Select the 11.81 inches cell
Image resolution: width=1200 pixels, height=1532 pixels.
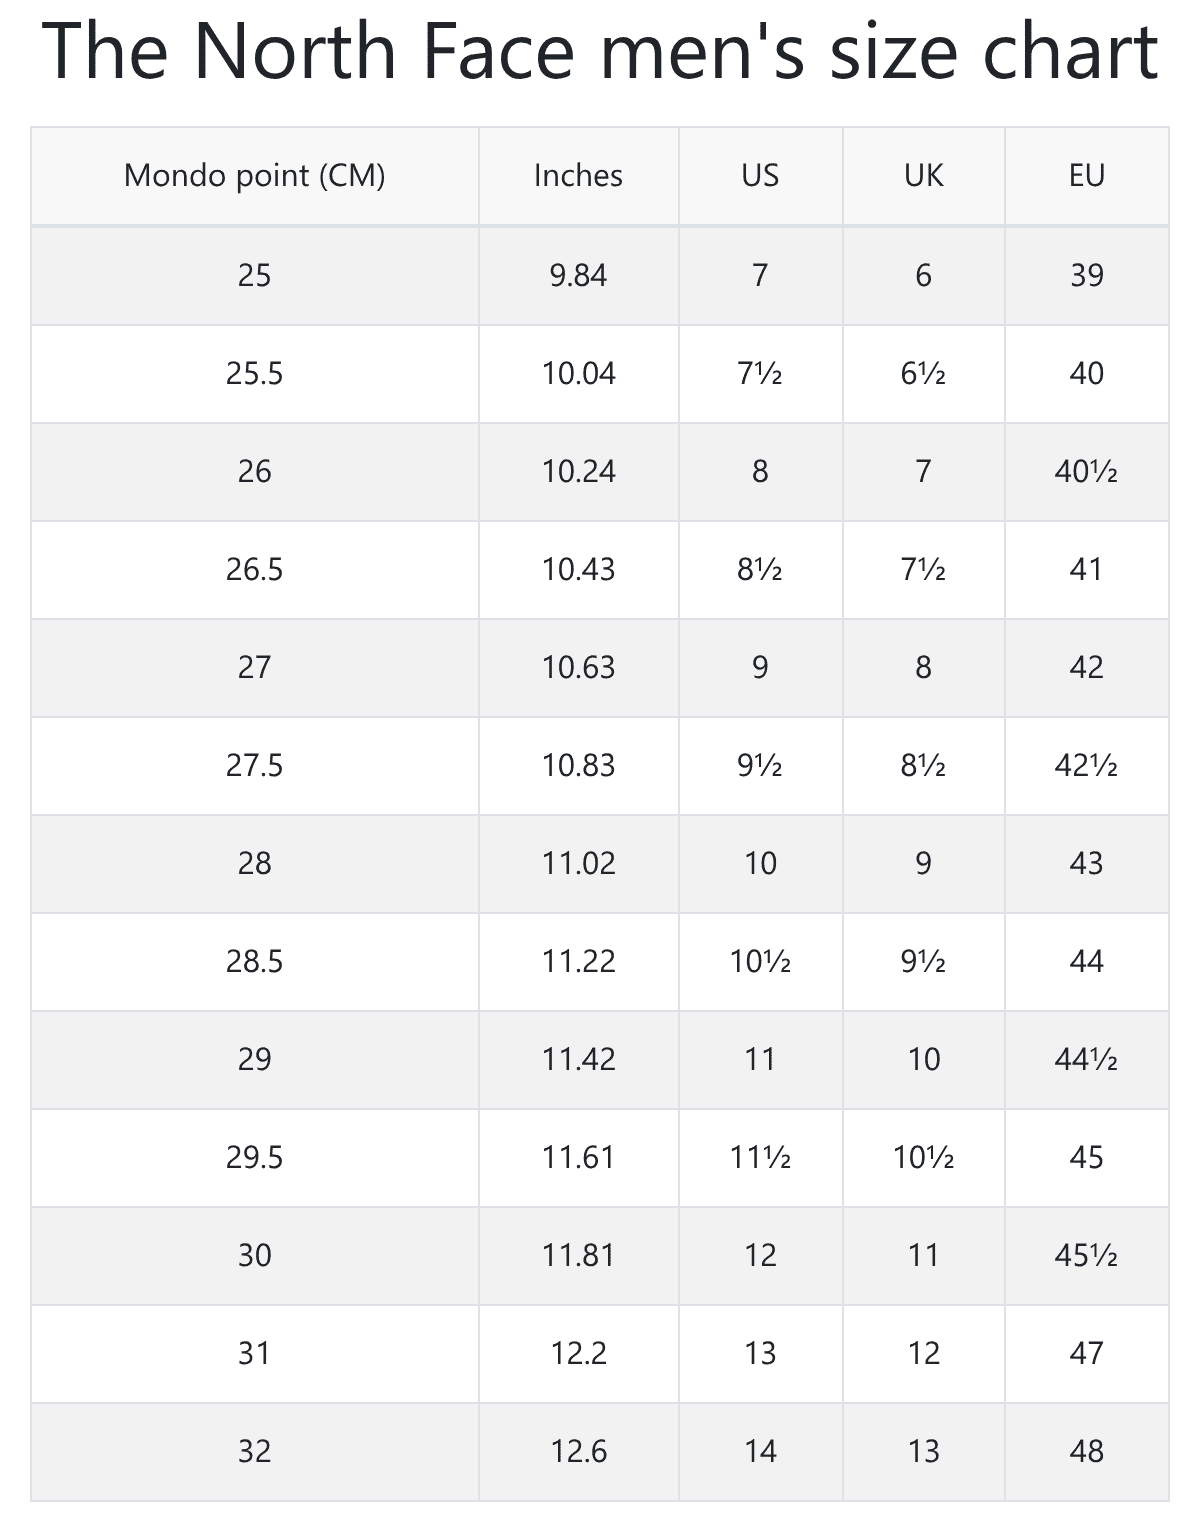point(578,1255)
